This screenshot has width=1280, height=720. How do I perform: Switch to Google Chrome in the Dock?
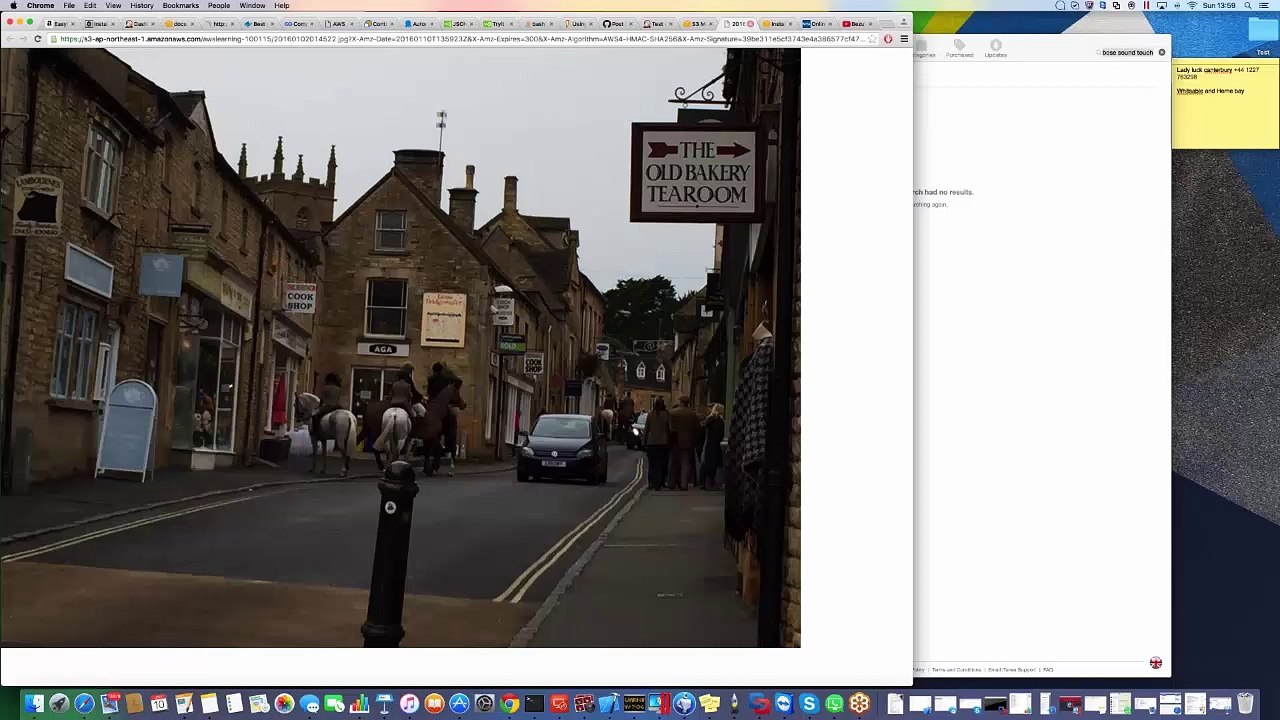[x=509, y=704]
